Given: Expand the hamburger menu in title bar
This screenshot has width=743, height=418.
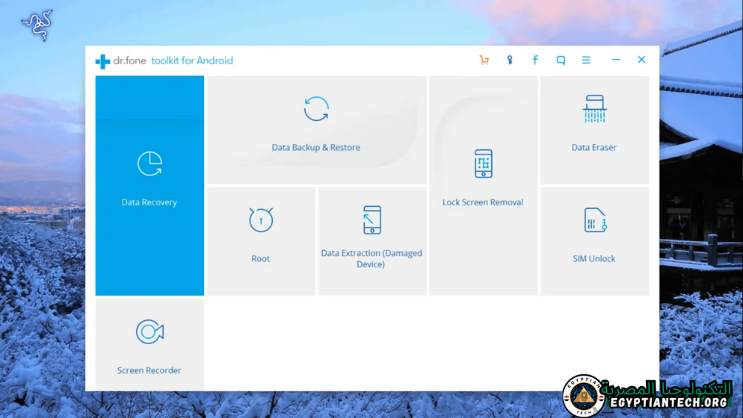Looking at the screenshot, I should coord(586,60).
